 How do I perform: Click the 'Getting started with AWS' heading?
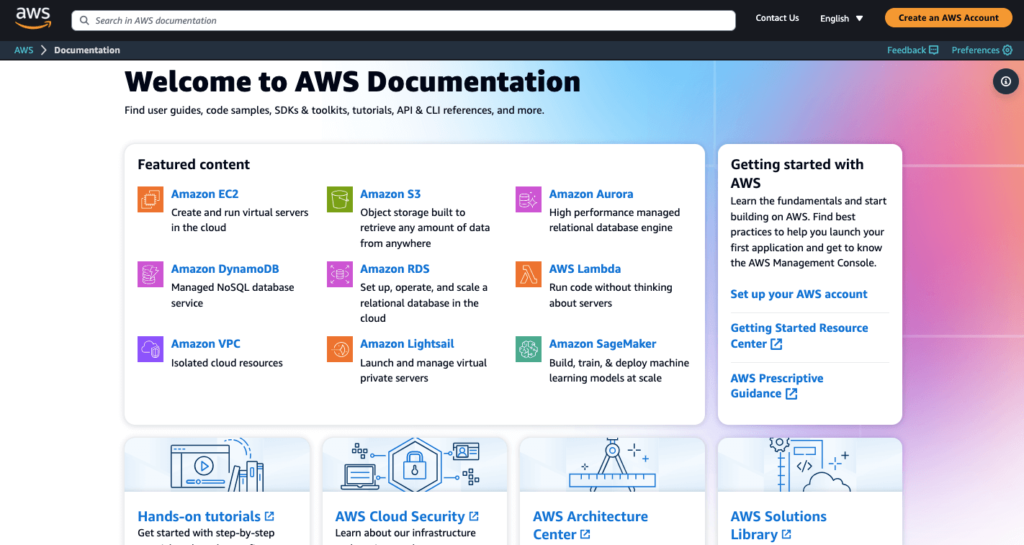click(x=797, y=174)
